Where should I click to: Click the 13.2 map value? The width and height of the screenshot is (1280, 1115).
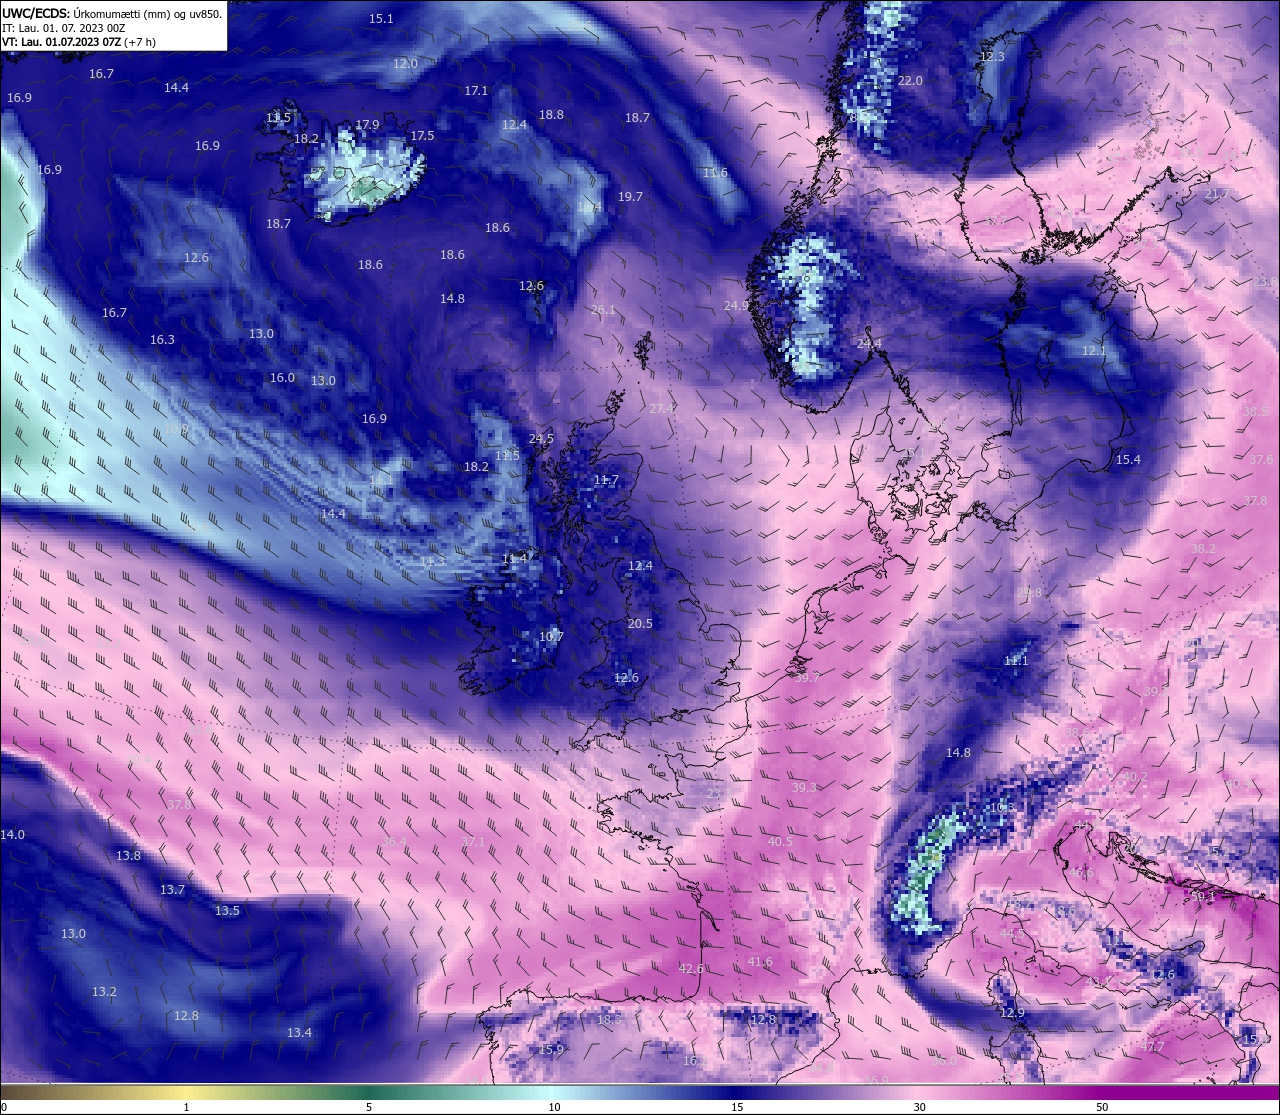pyautogui.click(x=104, y=992)
